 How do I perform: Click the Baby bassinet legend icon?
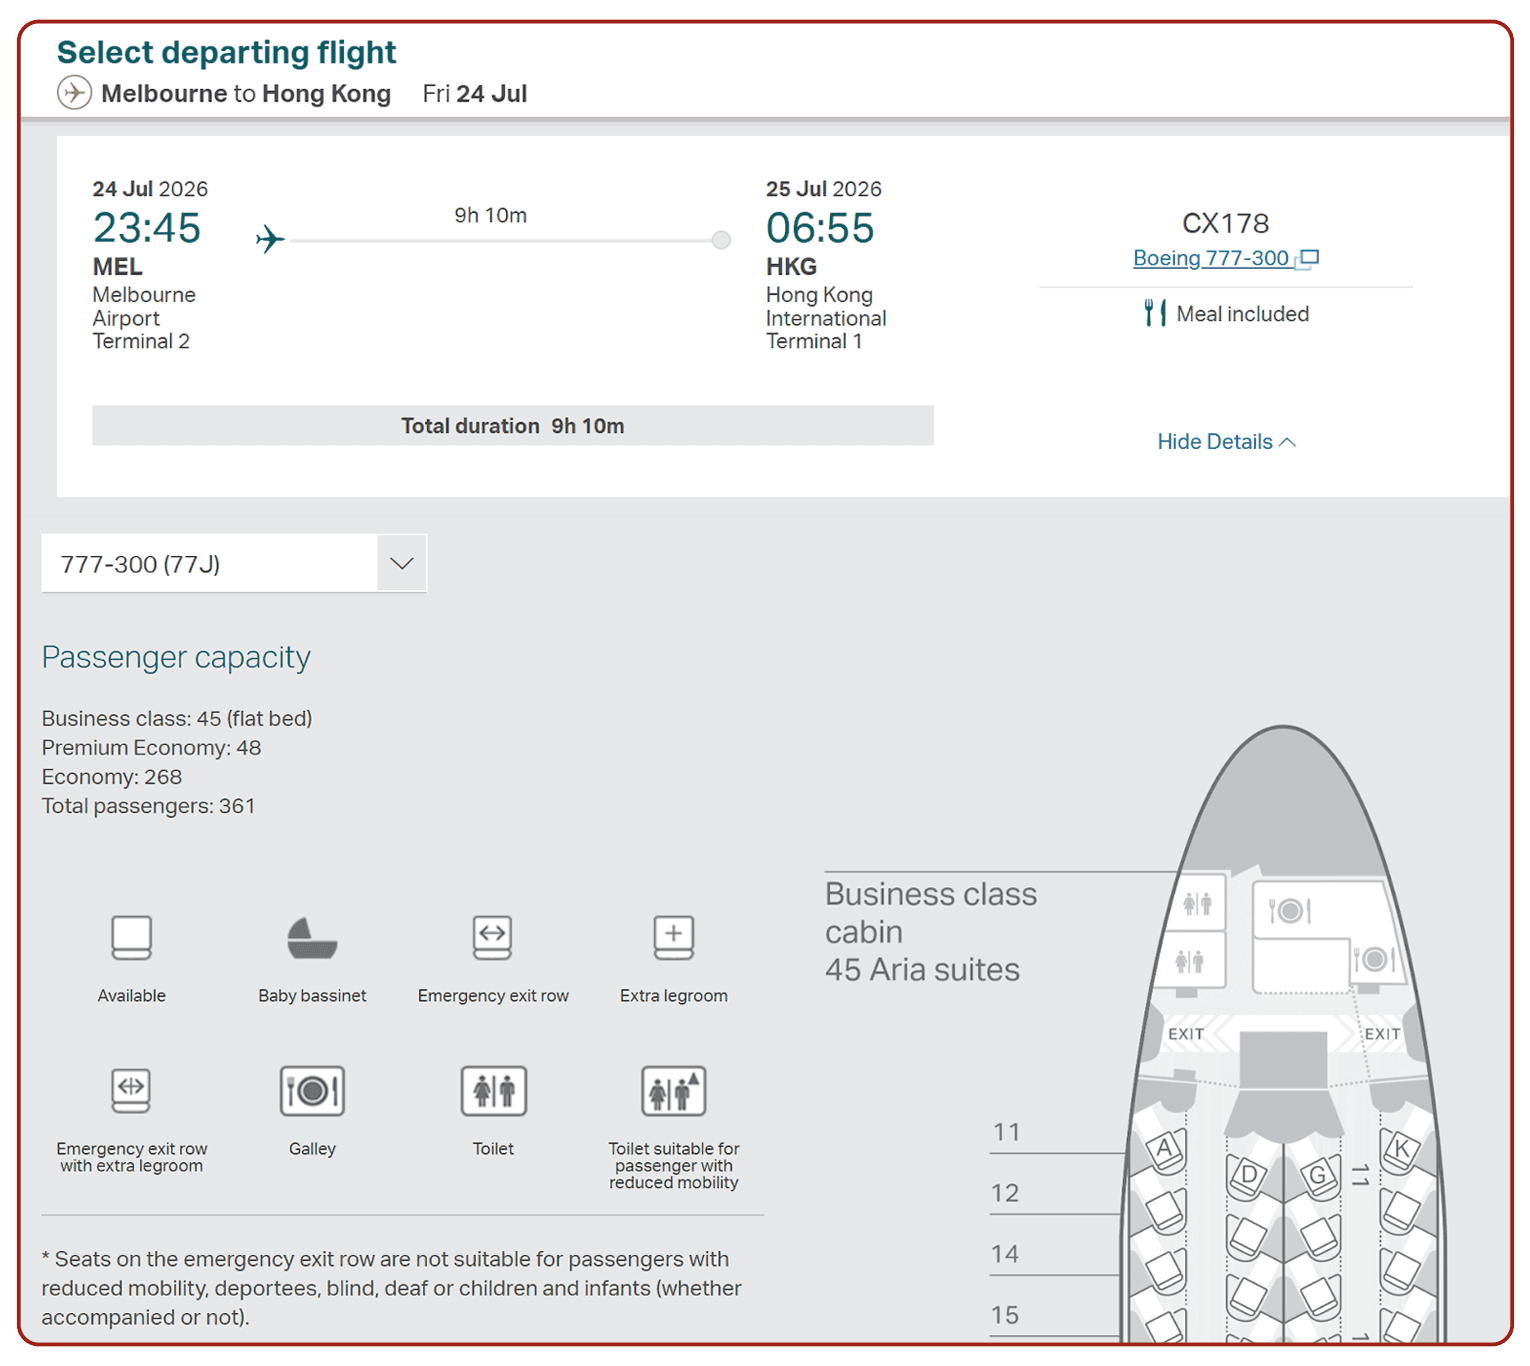click(312, 938)
